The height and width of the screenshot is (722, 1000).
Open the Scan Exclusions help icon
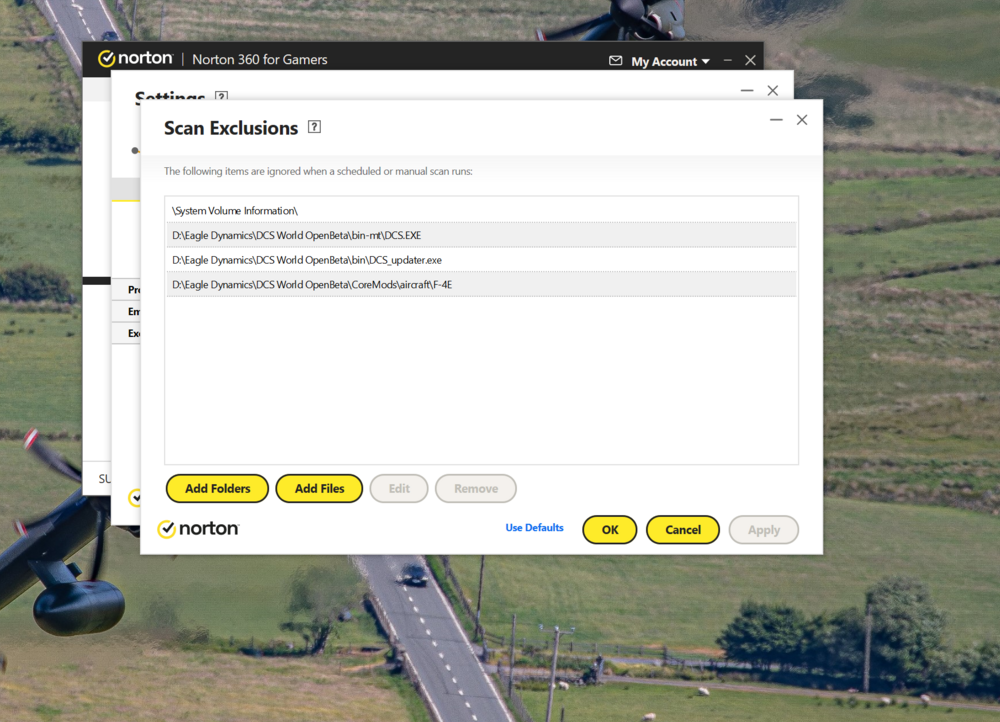point(314,127)
